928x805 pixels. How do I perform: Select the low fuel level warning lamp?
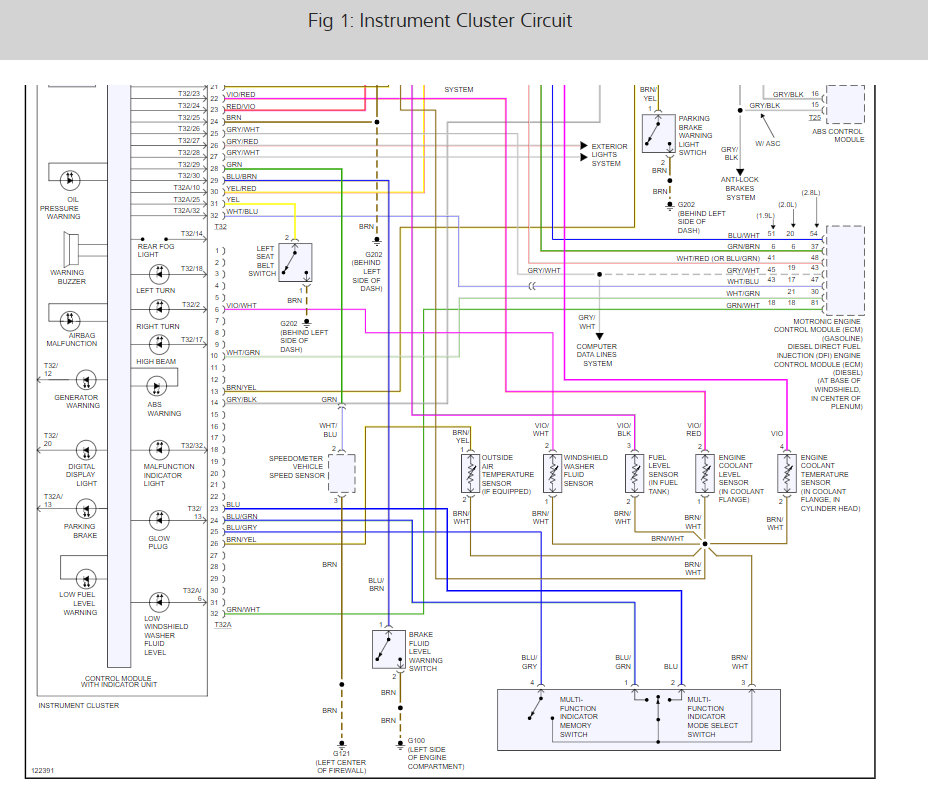(x=86, y=579)
